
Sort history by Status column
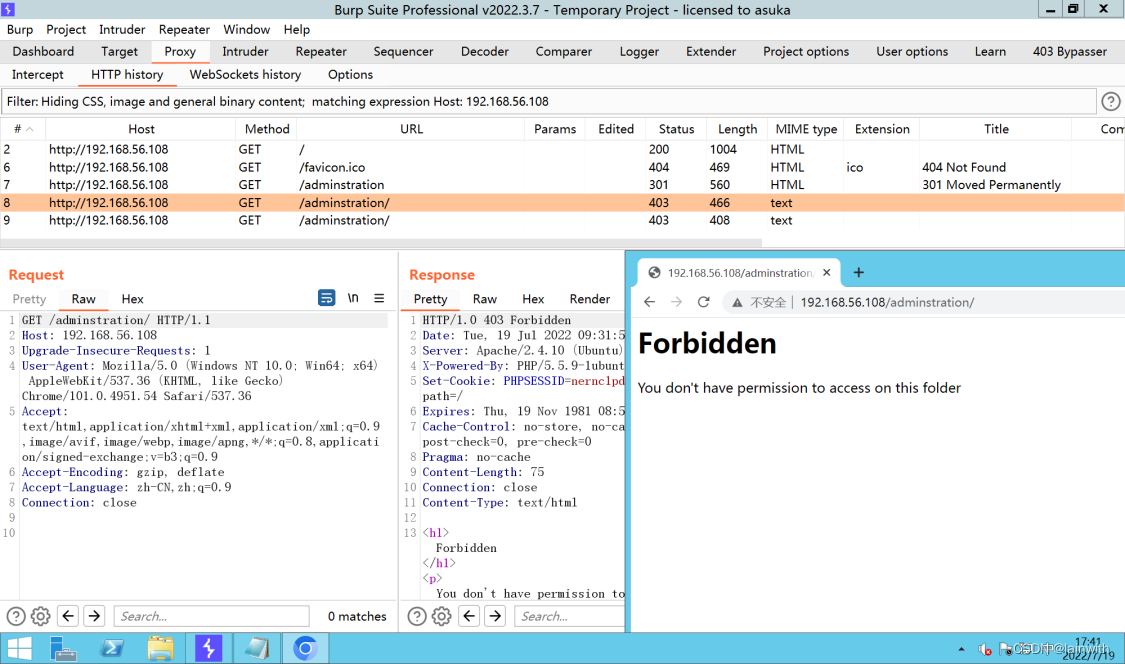[676, 129]
